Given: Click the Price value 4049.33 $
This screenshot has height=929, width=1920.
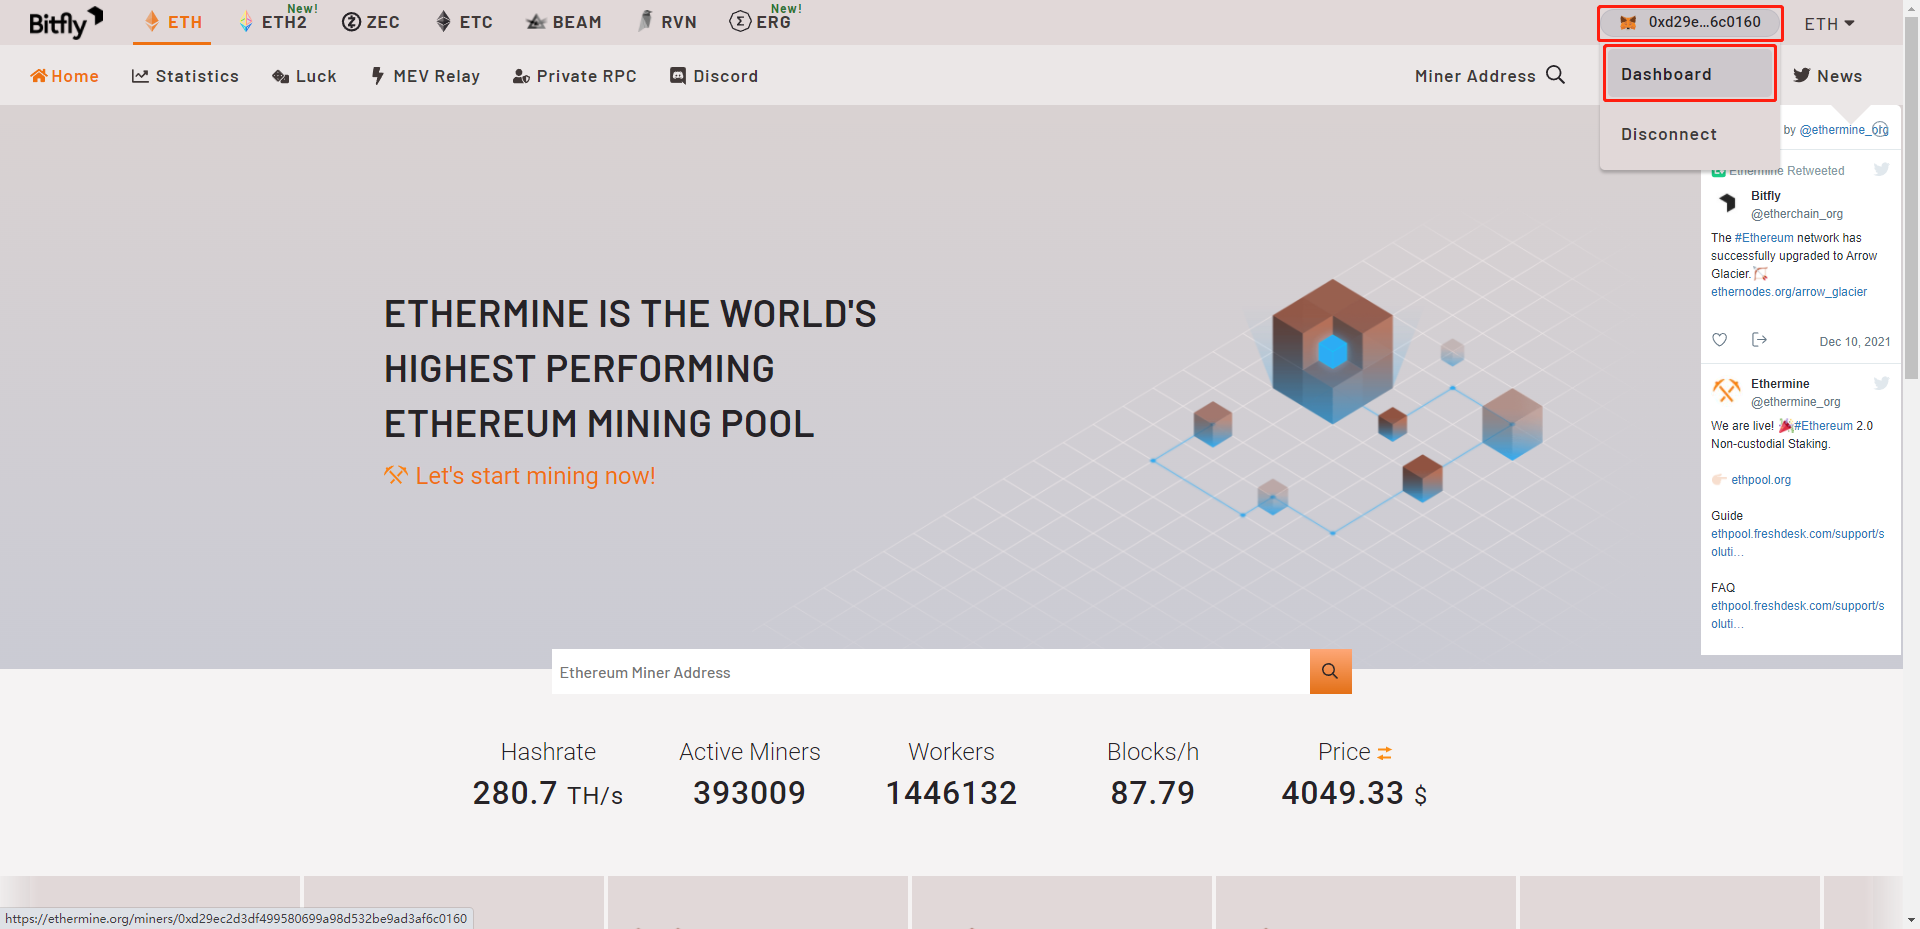Looking at the screenshot, I should pos(1355,793).
